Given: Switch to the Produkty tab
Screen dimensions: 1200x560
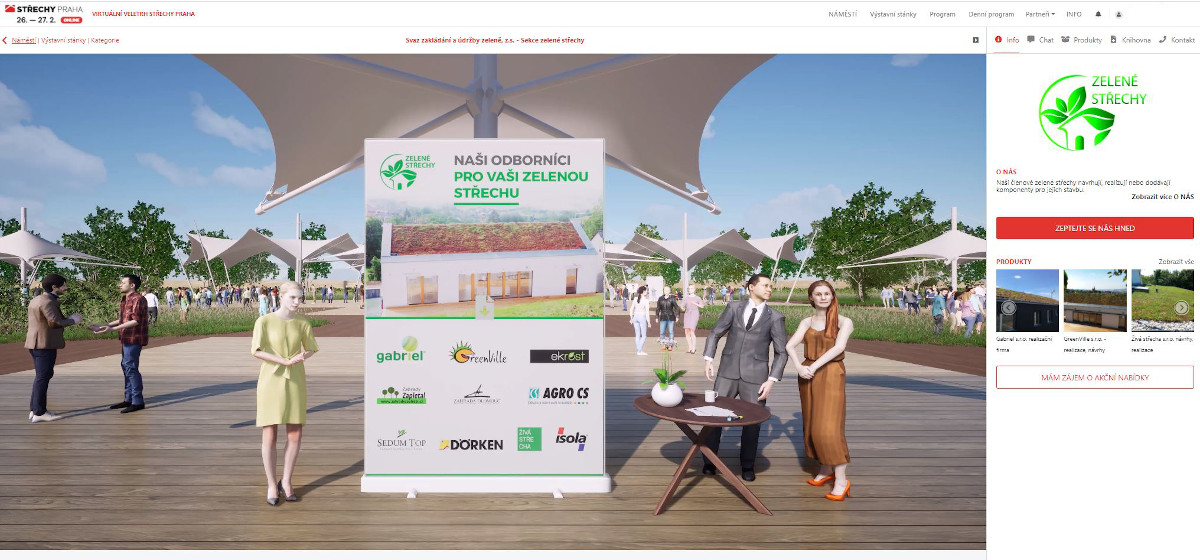Looking at the screenshot, I should click(x=1081, y=40).
